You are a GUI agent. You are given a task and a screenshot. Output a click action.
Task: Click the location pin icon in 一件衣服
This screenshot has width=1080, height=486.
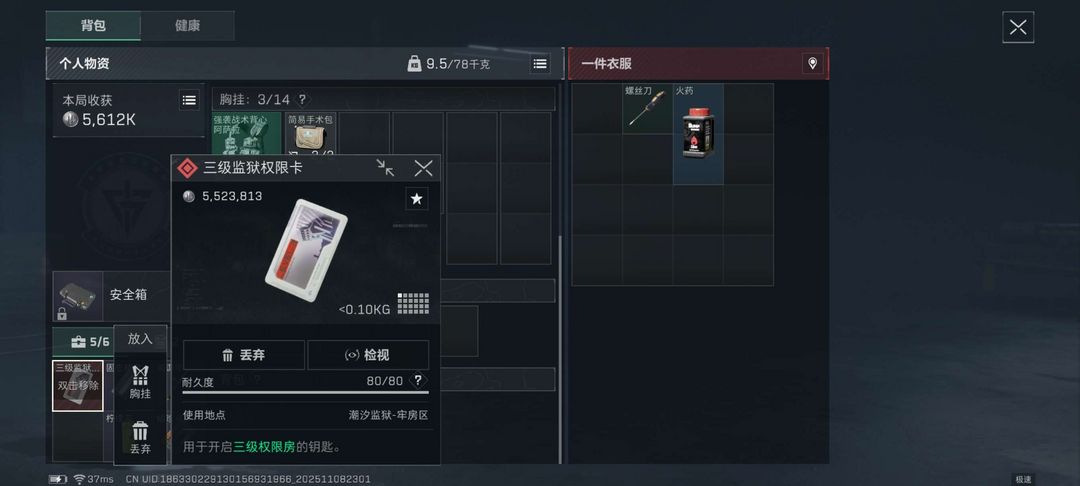click(813, 64)
